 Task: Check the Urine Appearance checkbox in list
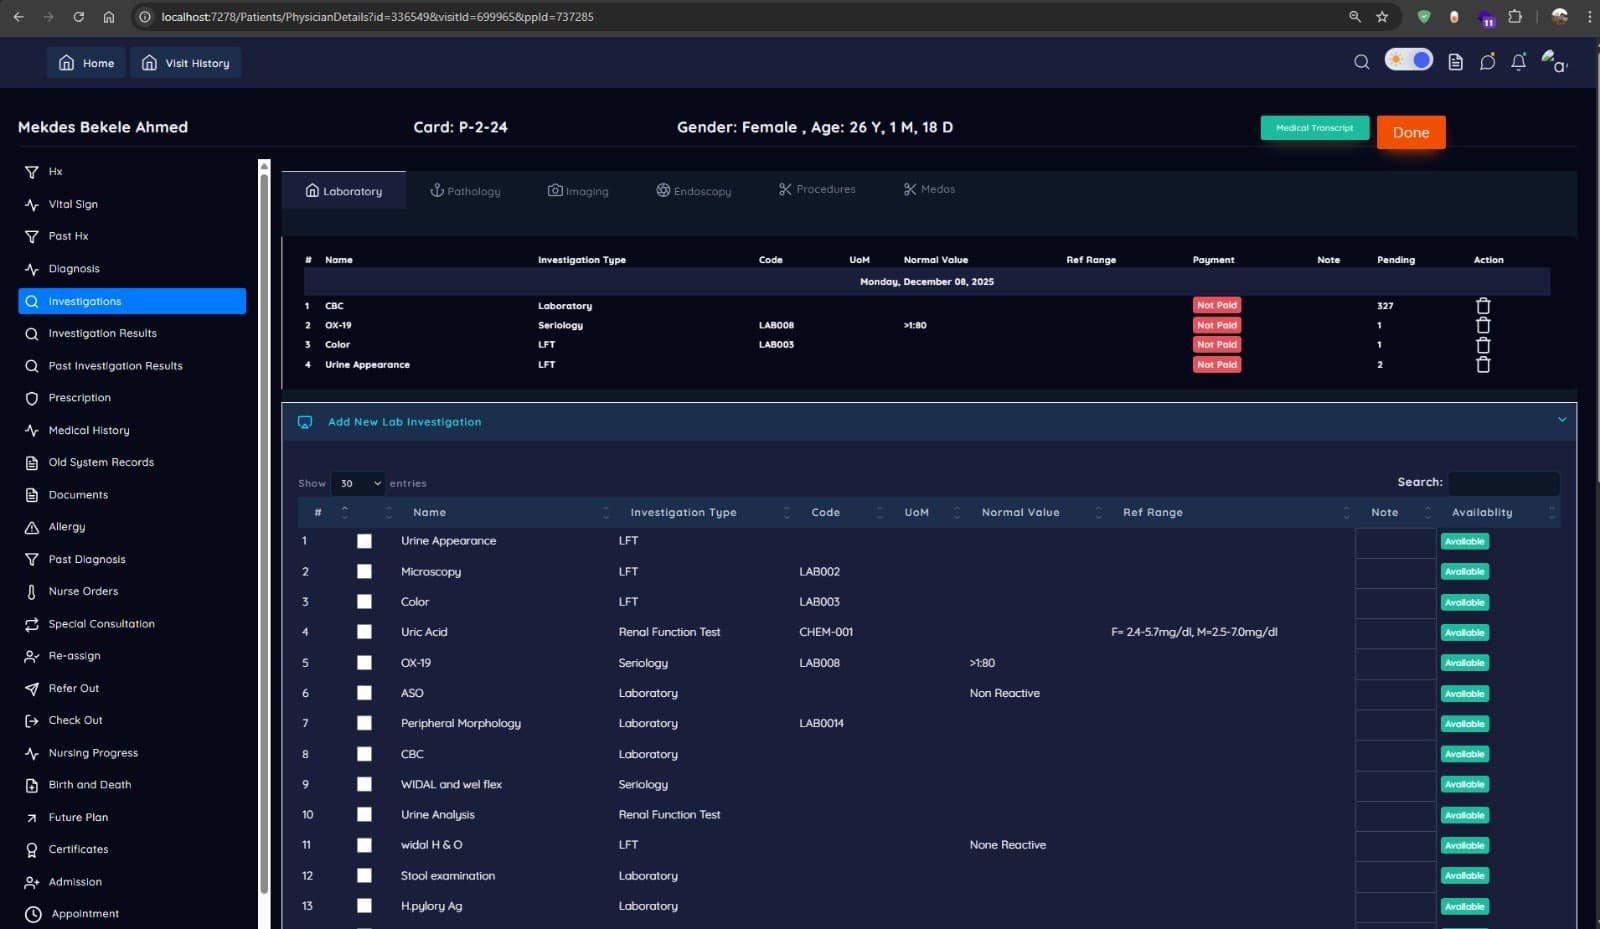pyautogui.click(x=364, y=541)
